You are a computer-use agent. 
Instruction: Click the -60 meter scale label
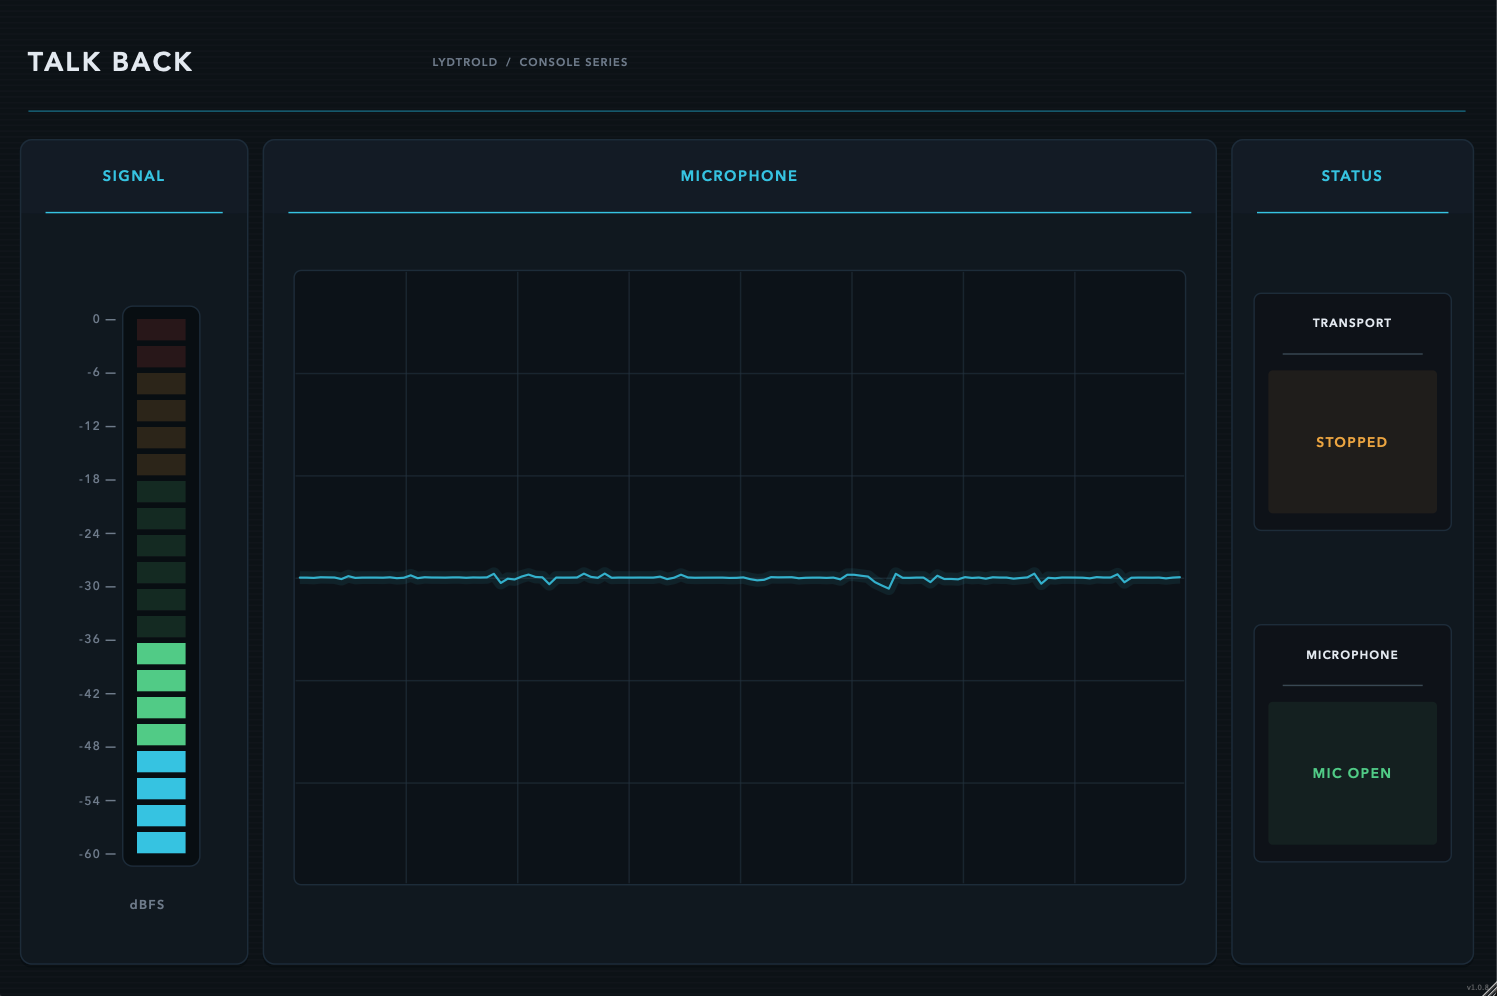[90, 854]
